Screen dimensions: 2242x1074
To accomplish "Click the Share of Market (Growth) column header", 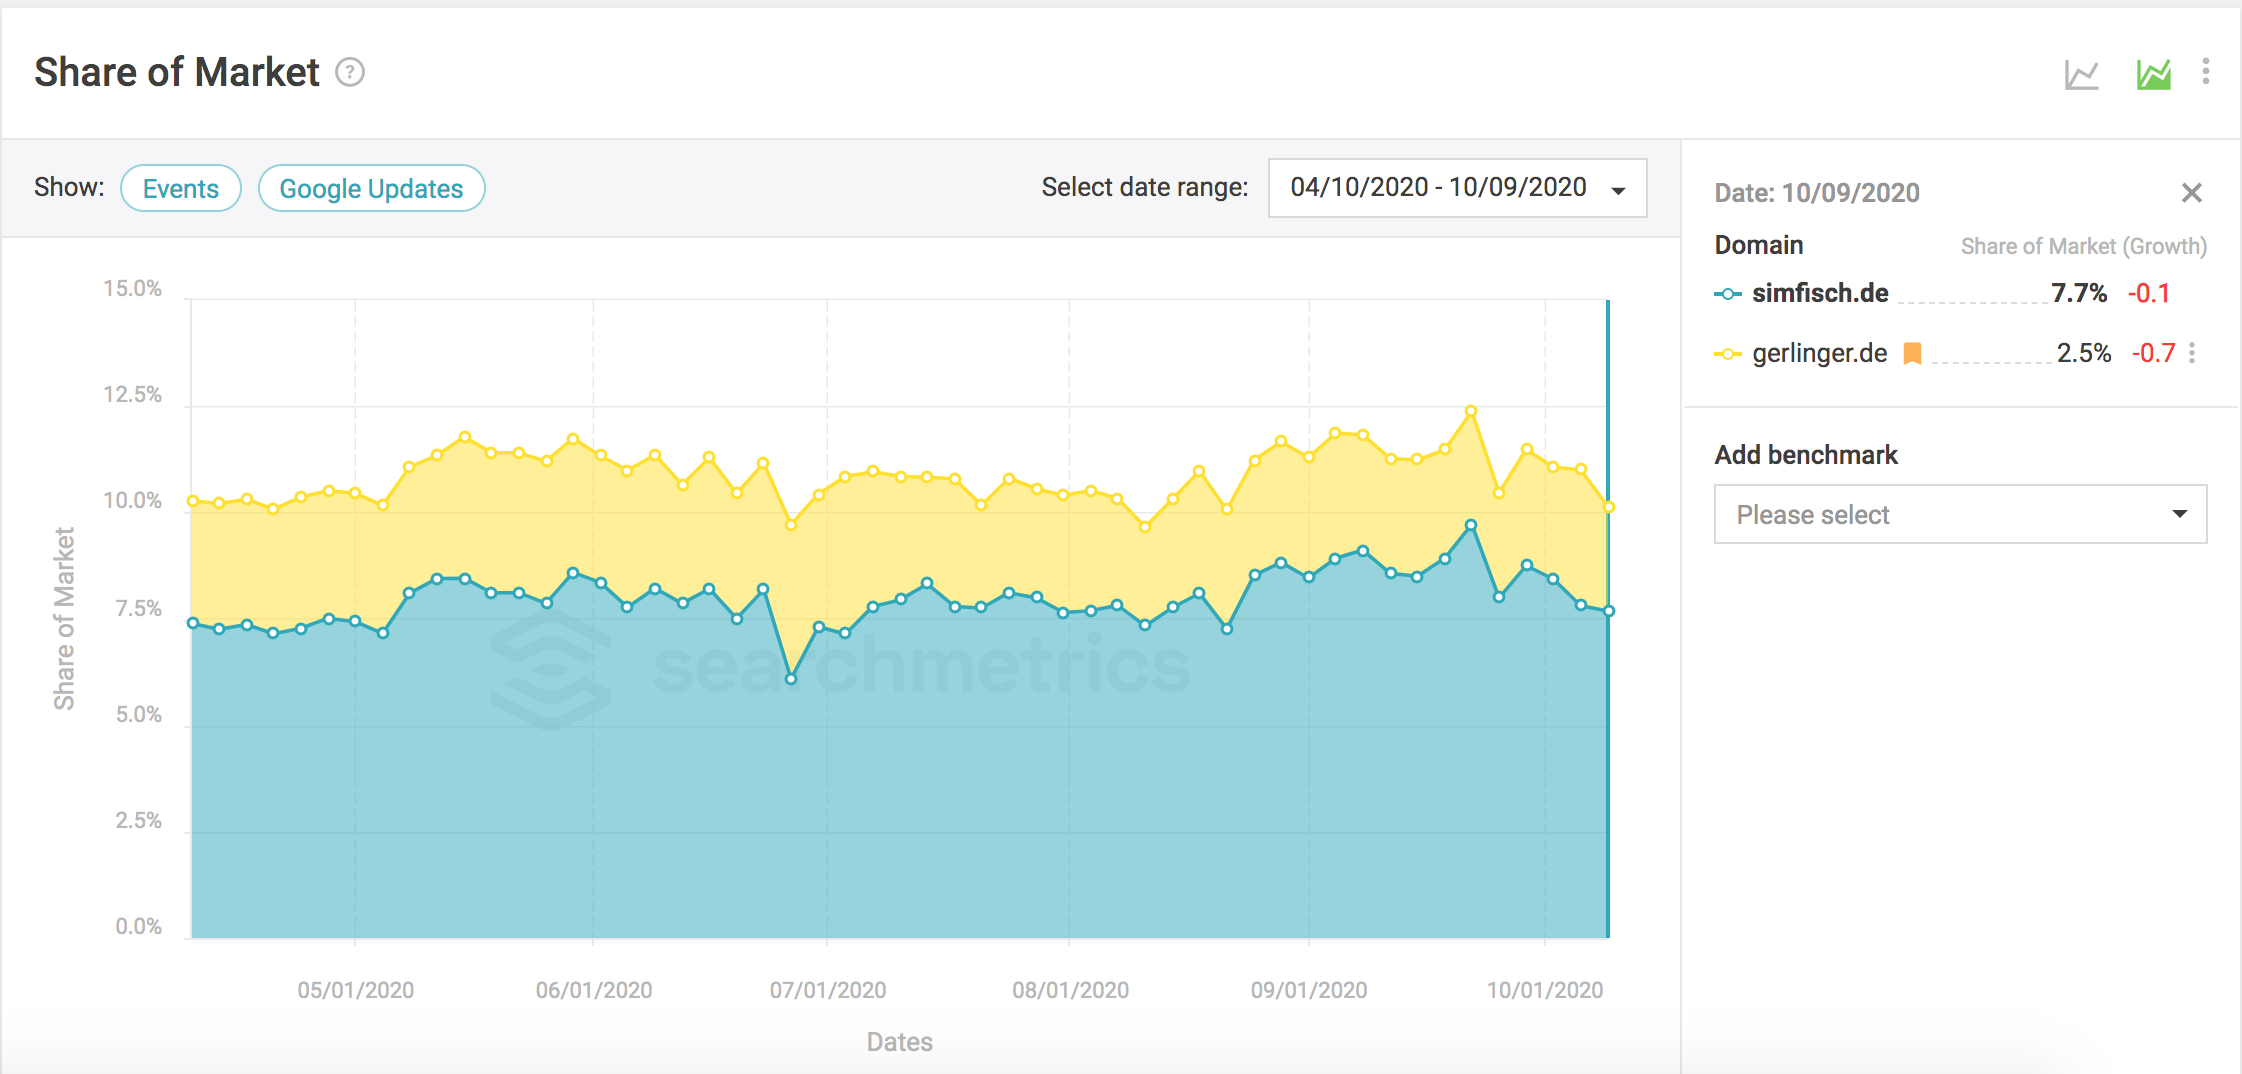I will tap(2084, 246).
